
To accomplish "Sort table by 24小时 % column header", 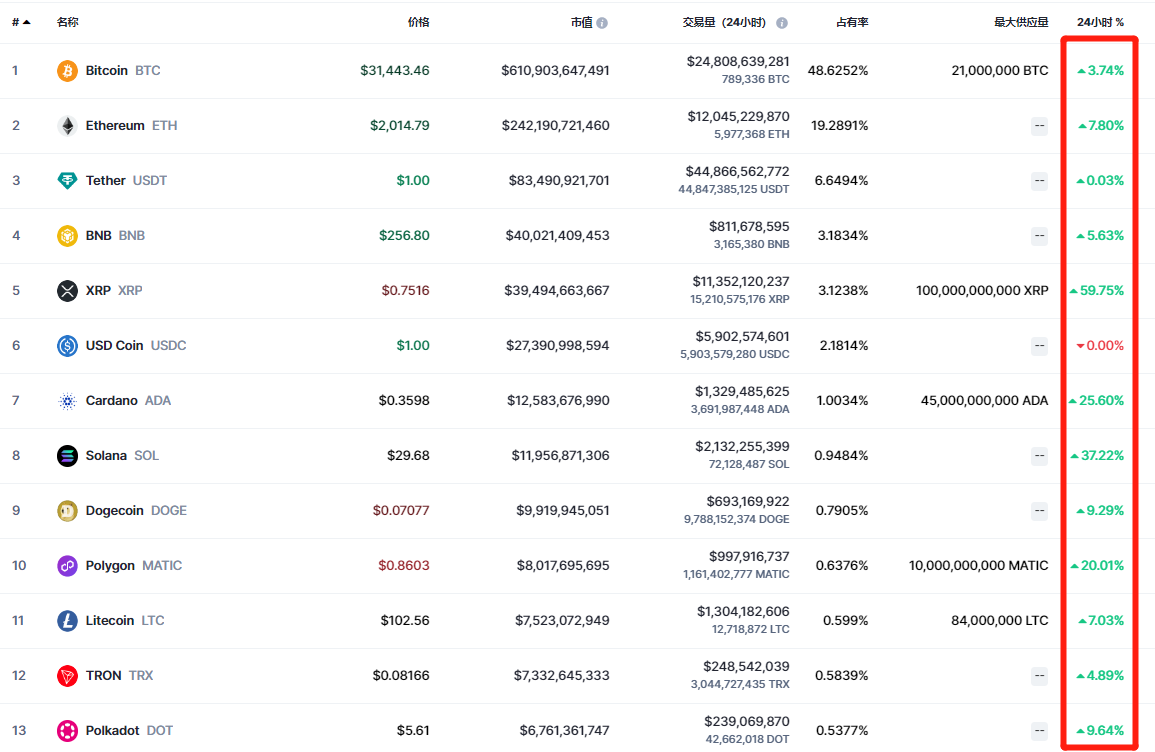I will (1100, 22).
